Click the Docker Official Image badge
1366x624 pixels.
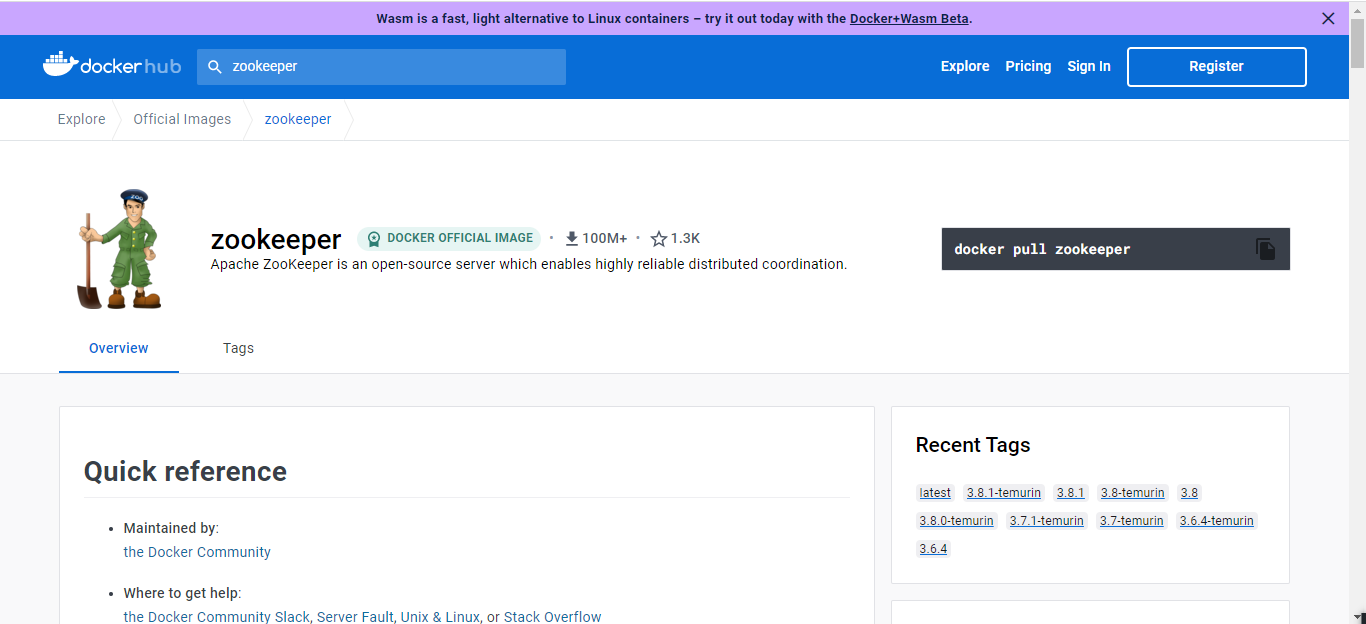pos(449,238)
